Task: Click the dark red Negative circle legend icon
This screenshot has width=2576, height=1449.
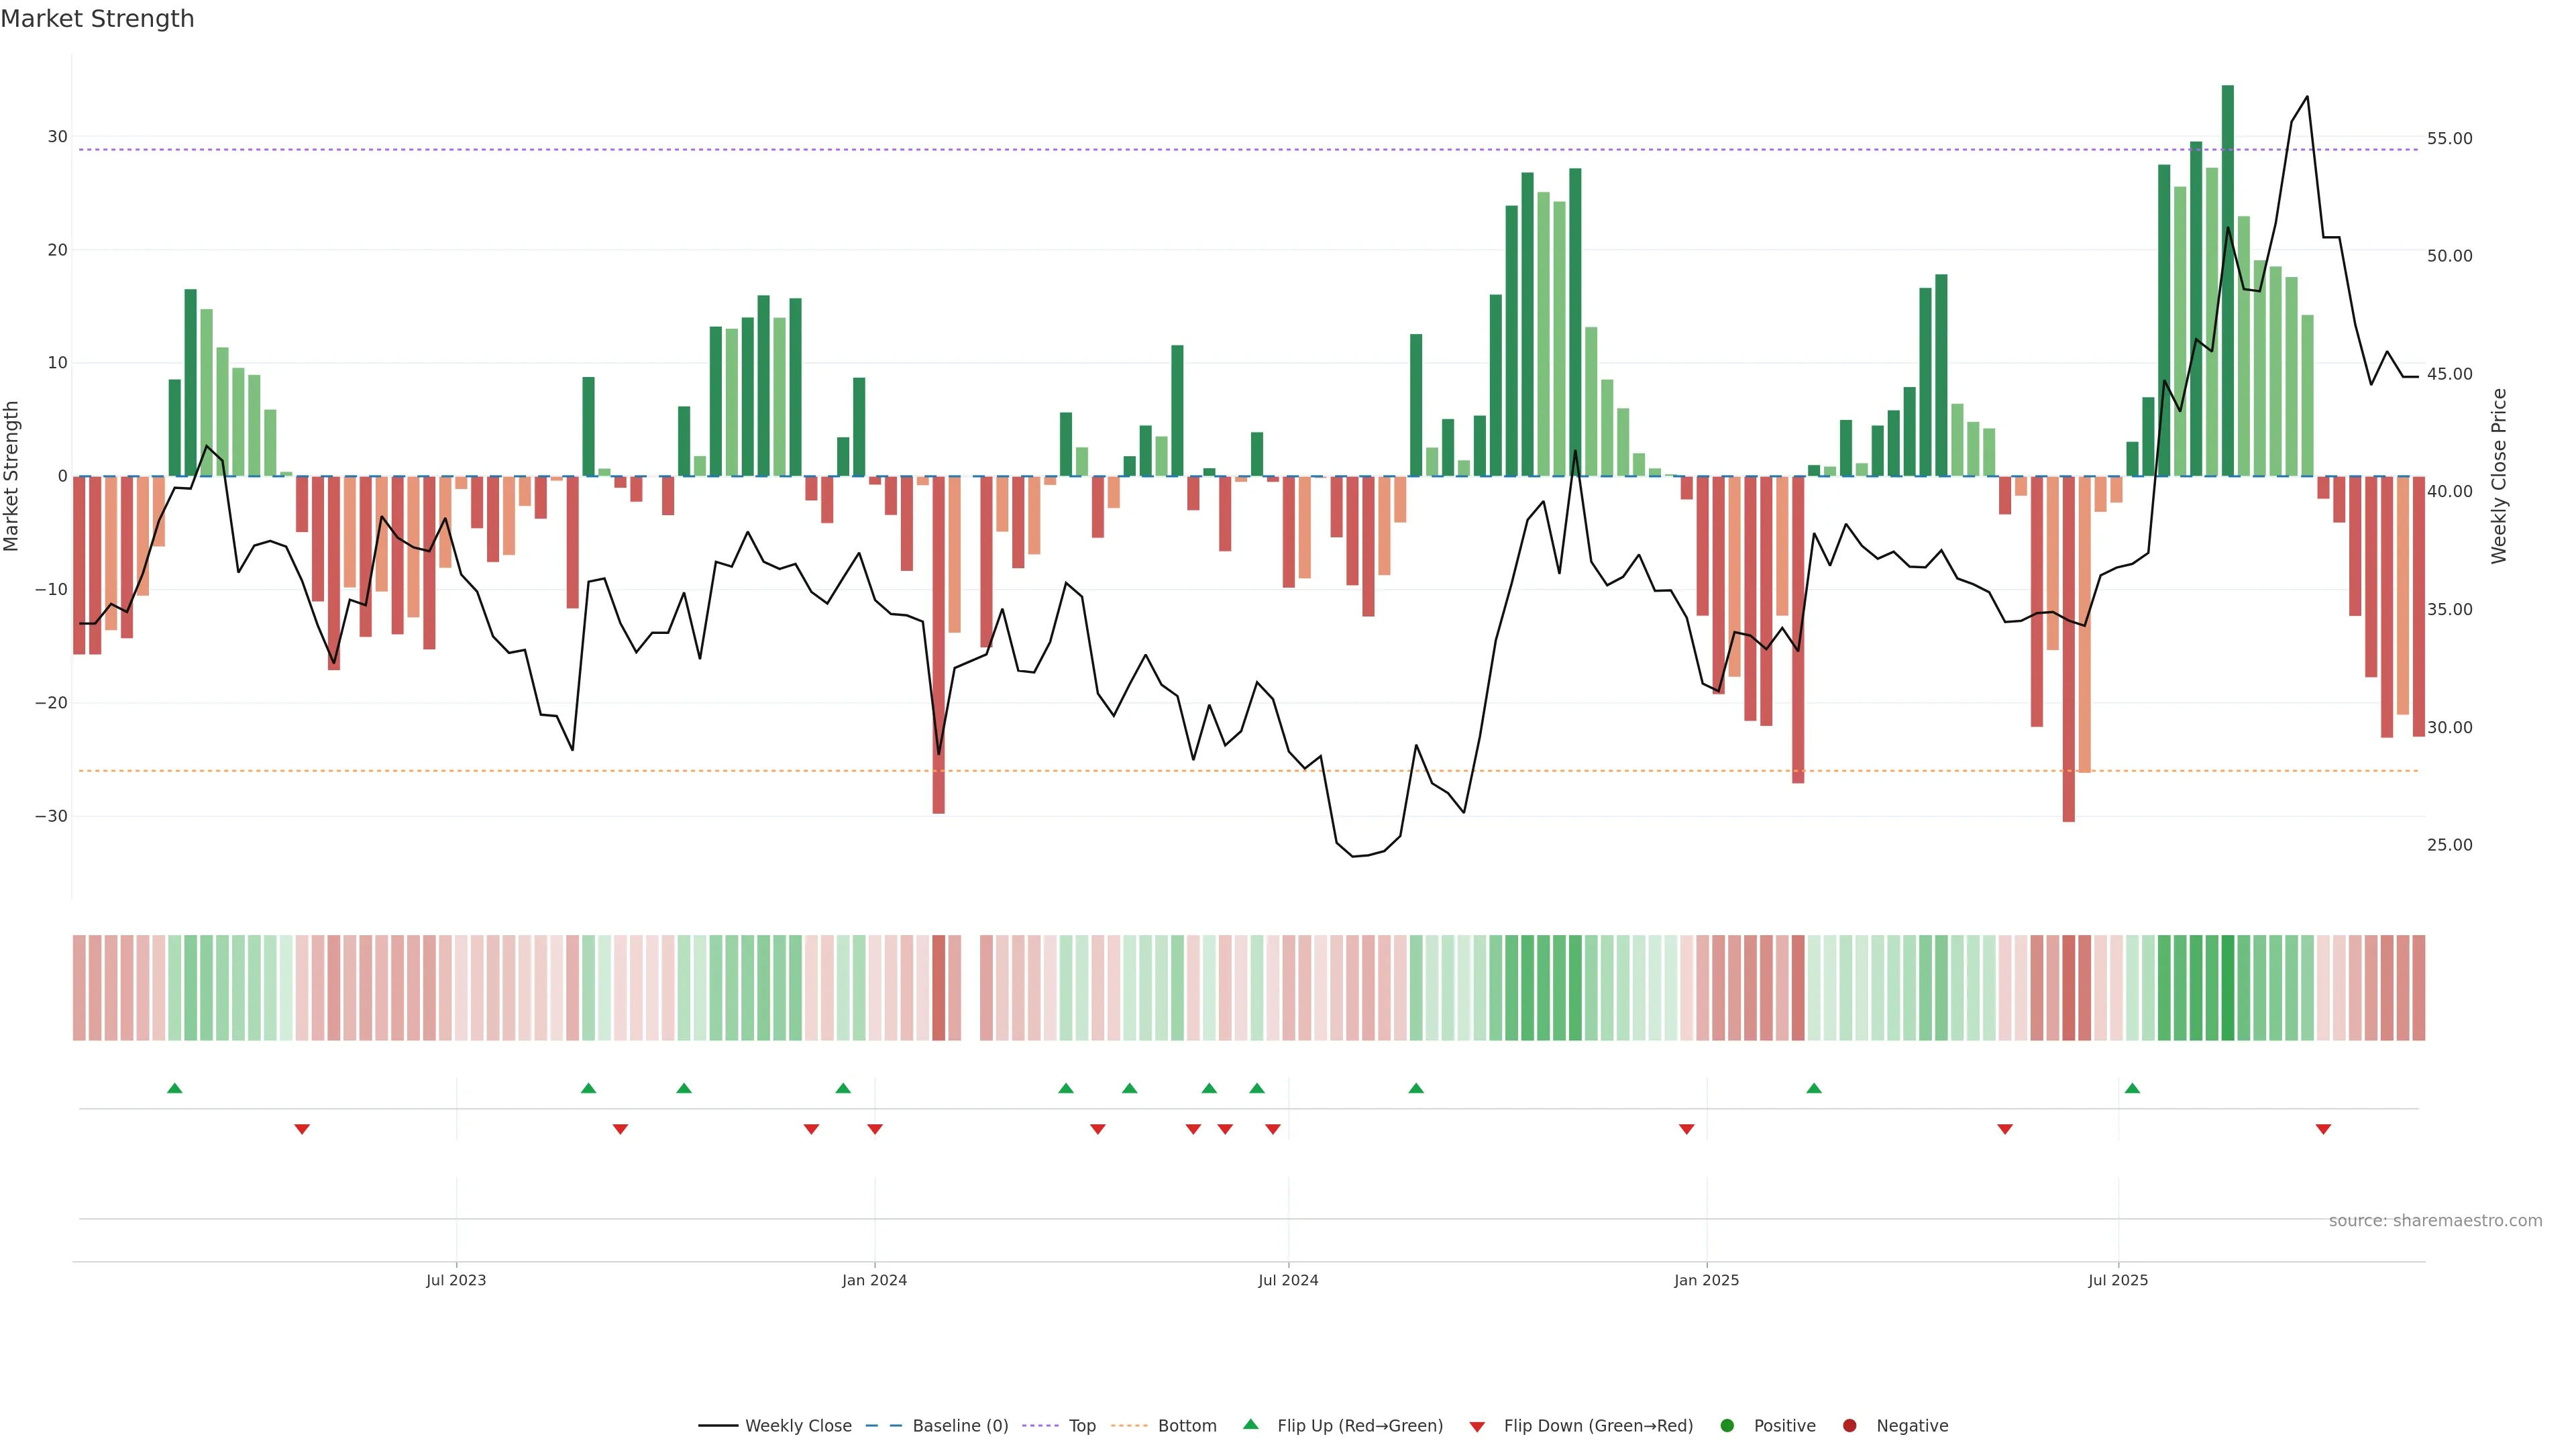Action: [x=1849, y=1425]
